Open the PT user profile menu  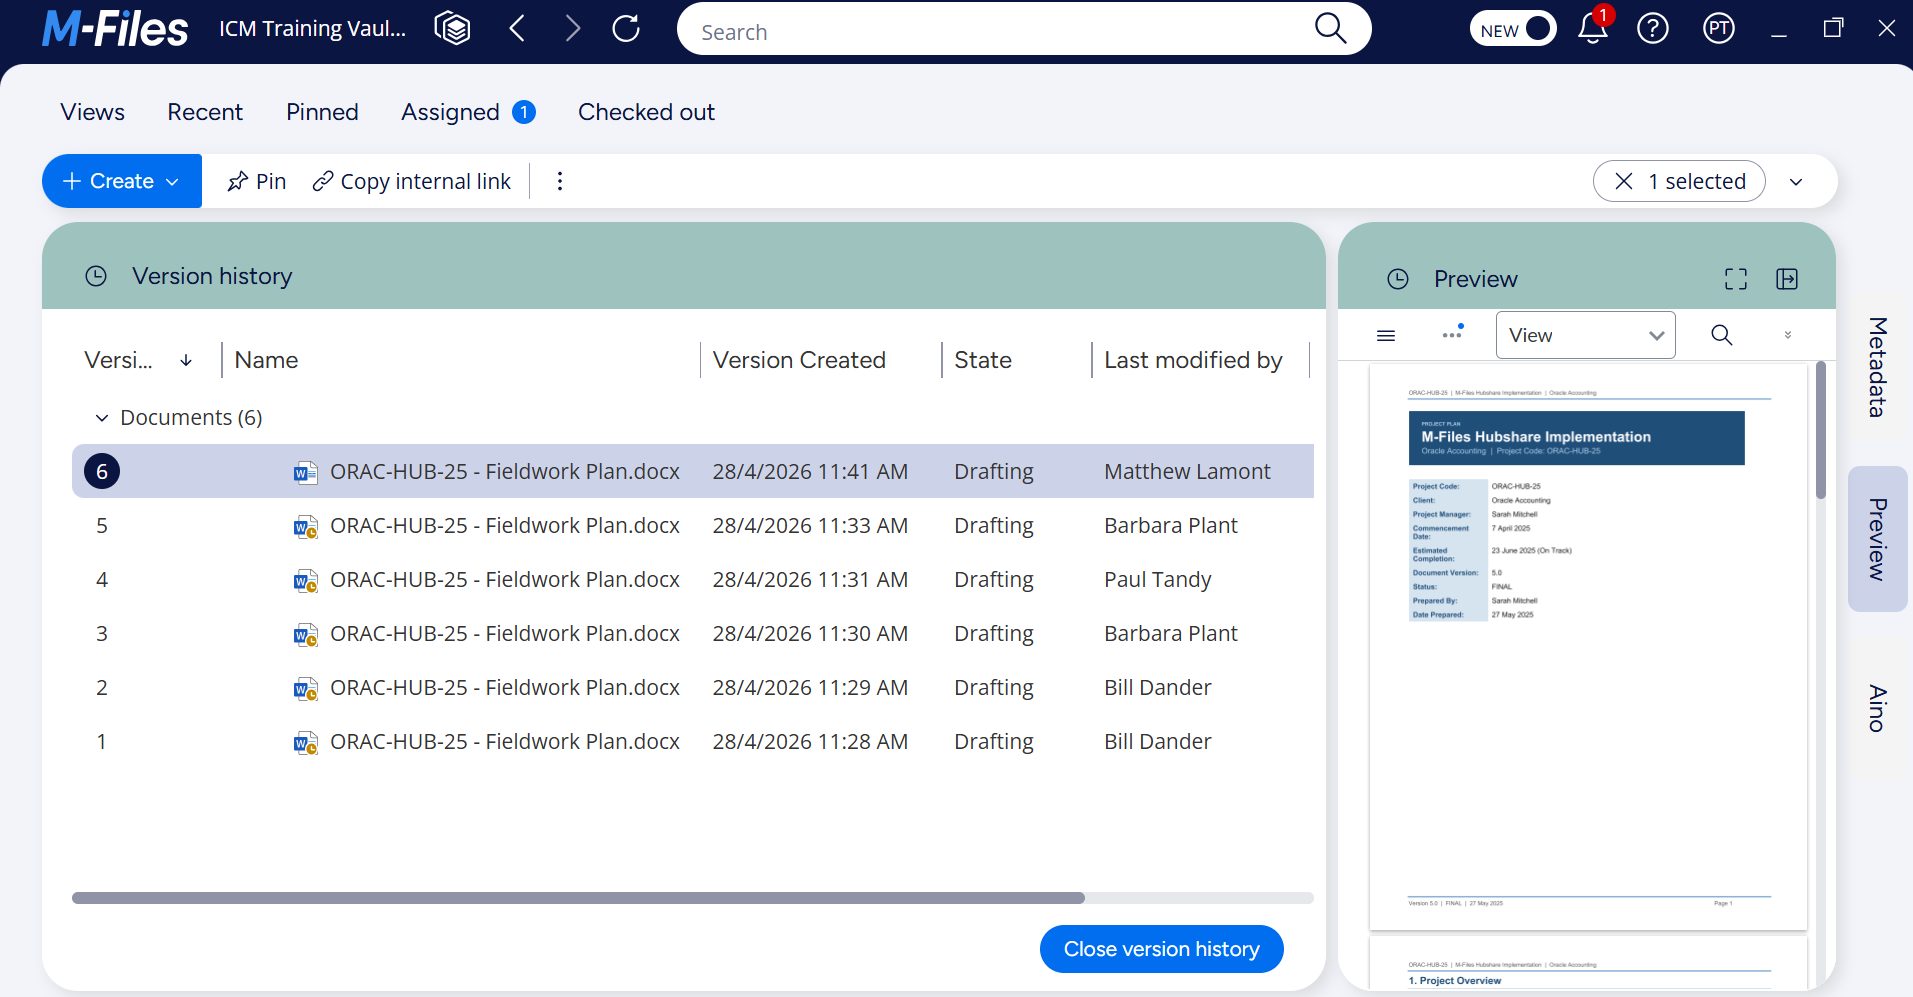click(1719, 28)
